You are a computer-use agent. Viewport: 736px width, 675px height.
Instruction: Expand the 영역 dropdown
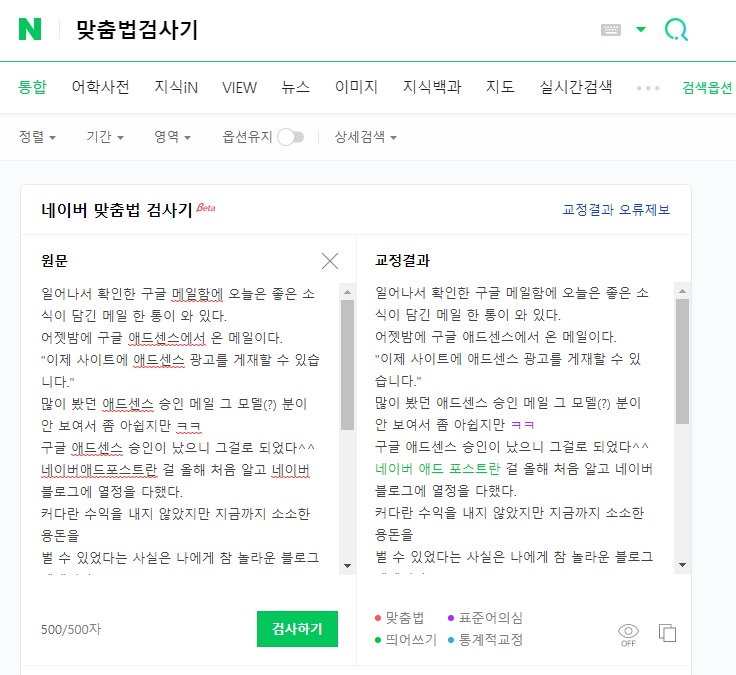pyautogui.click(x=172, y=137)
